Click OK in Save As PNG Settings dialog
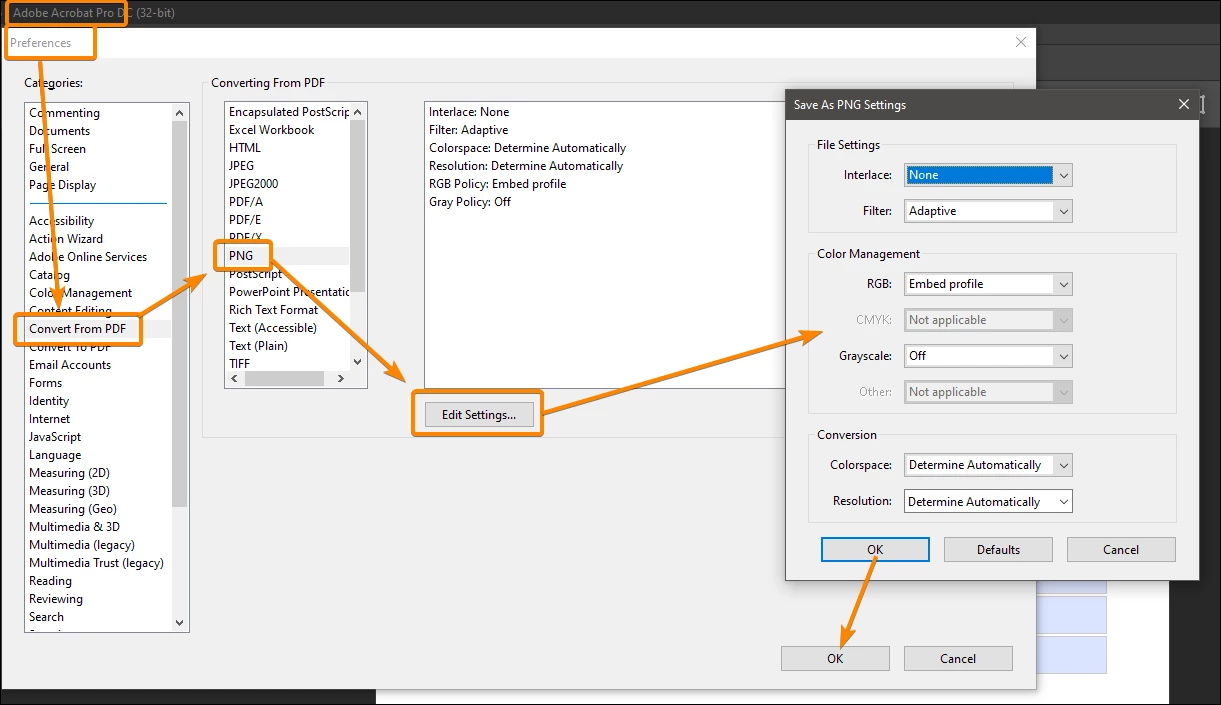The height and width of the screenshot is (705, 1221). 875,549
